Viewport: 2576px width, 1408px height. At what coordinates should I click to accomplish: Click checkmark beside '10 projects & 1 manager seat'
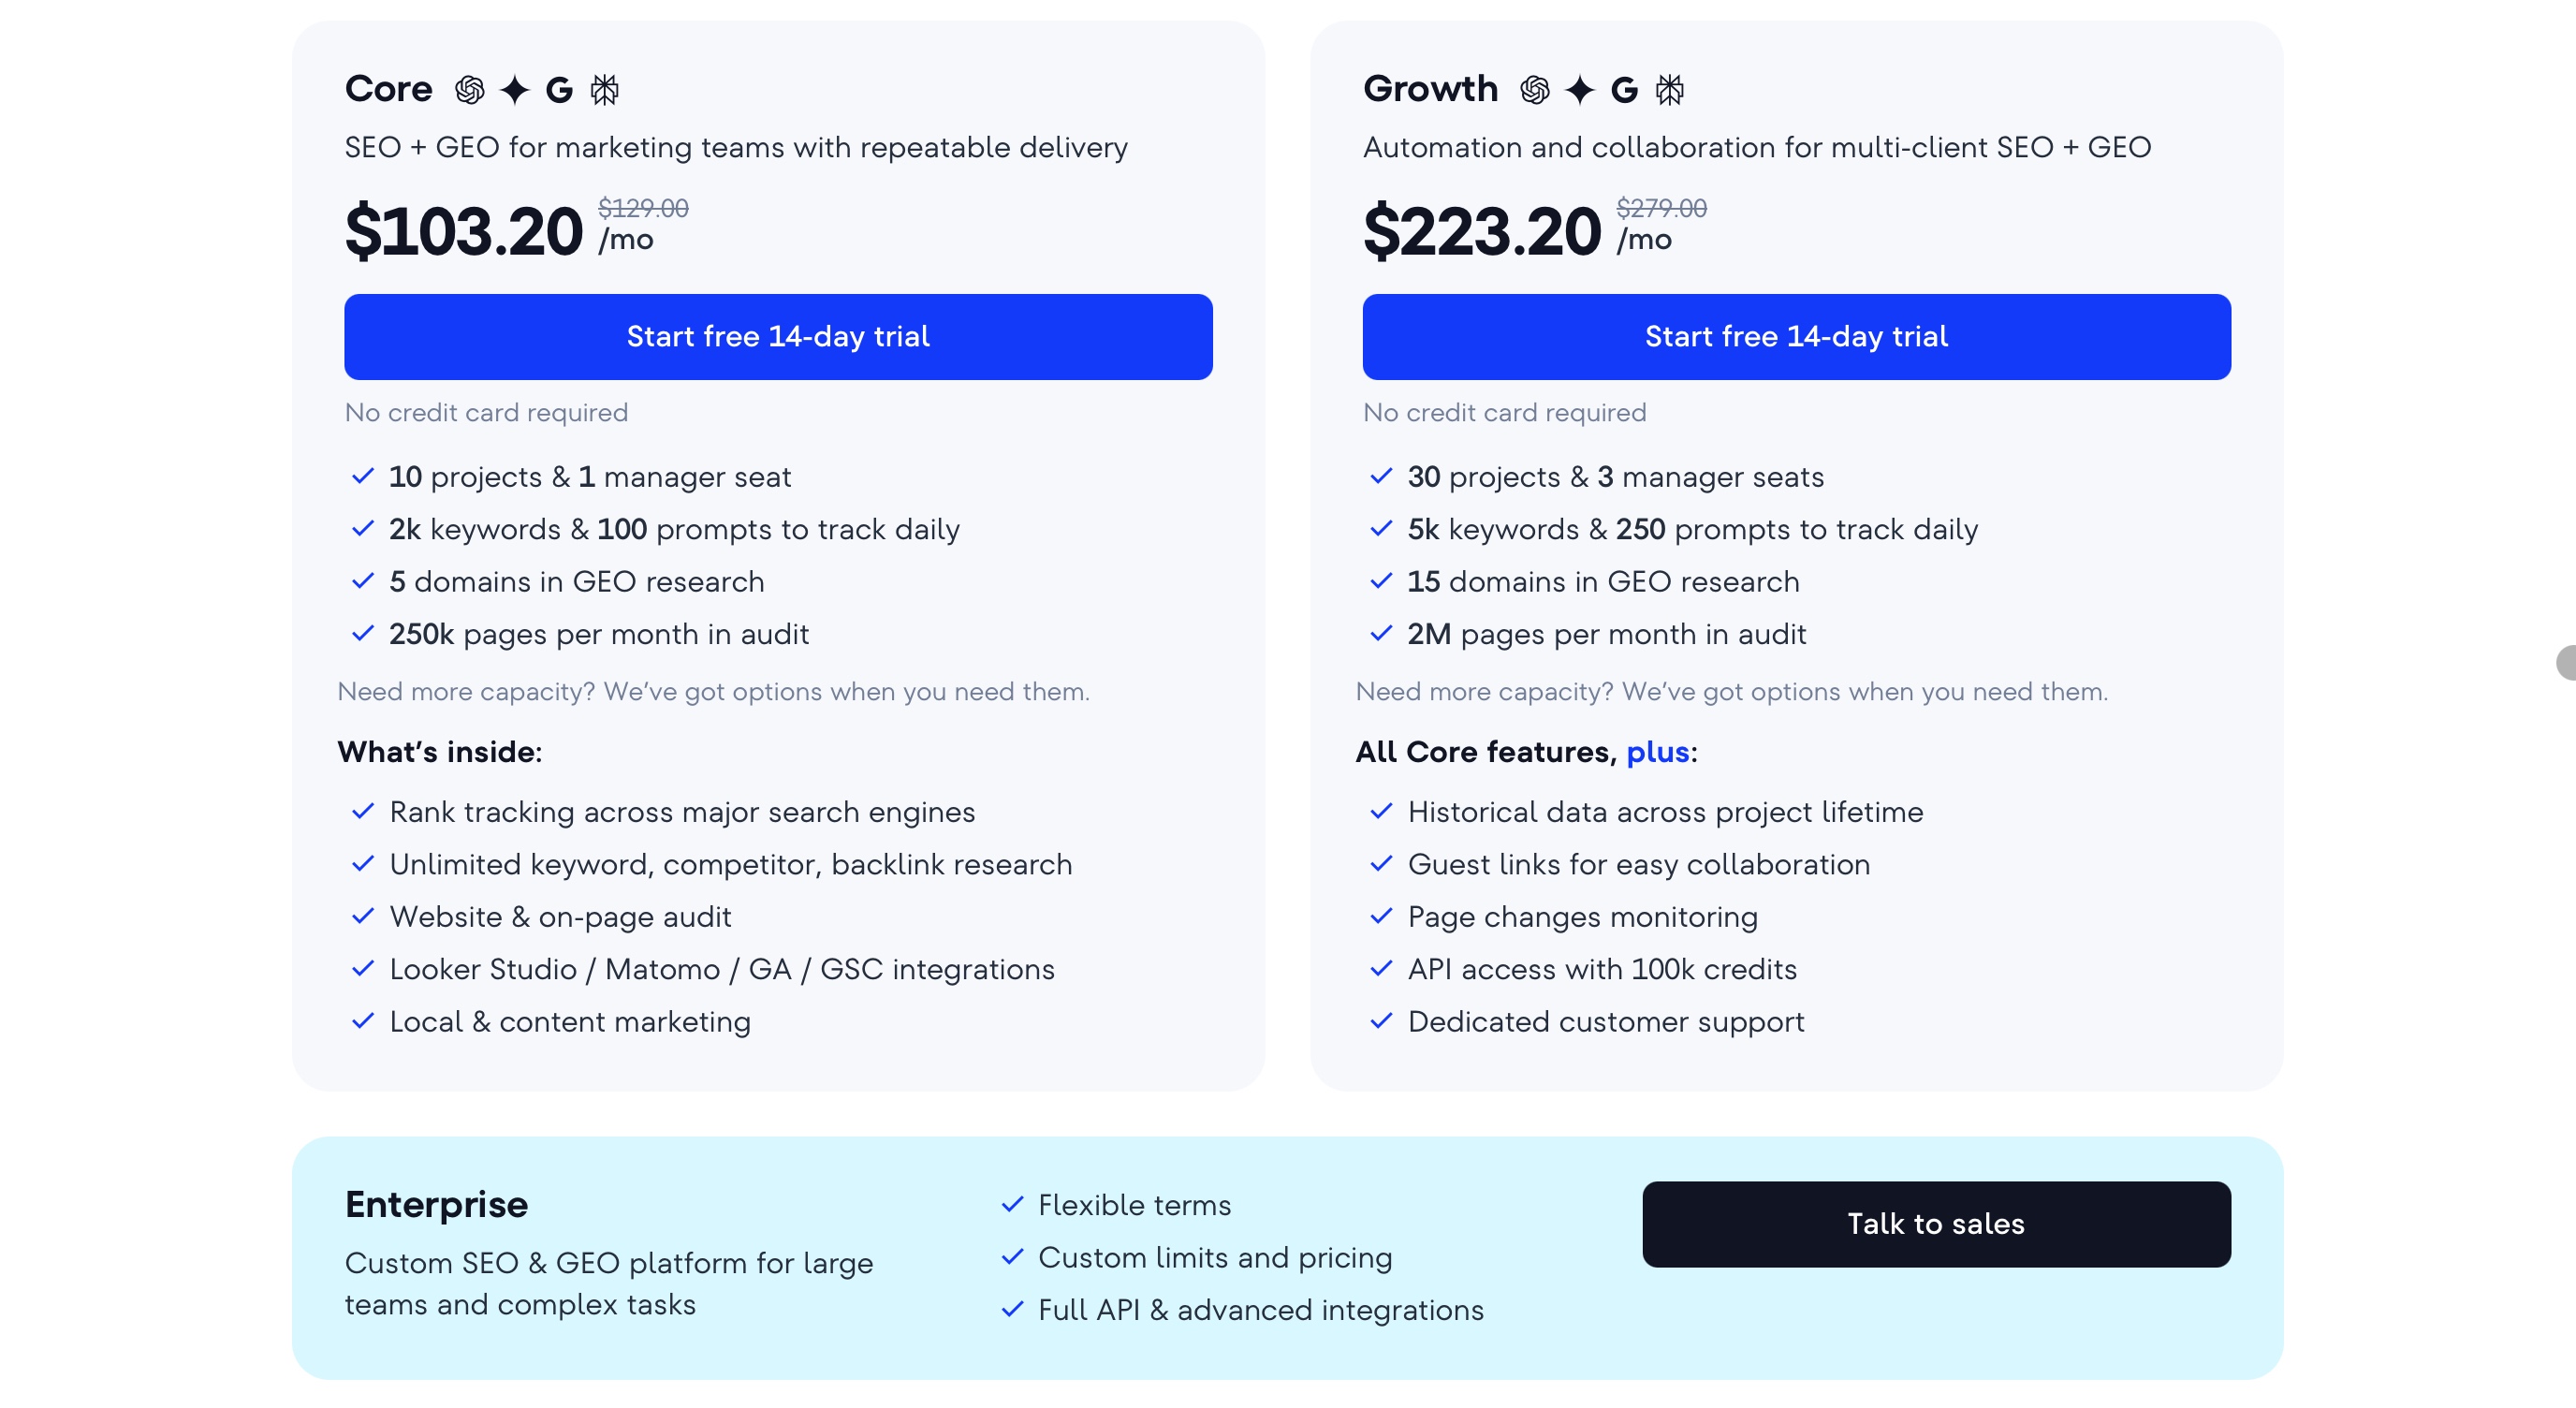point(362,478)
